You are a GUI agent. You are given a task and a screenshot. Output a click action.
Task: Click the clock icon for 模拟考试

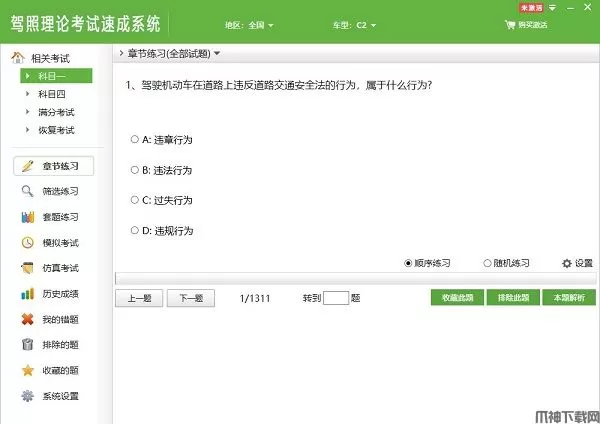coord(28,243)
